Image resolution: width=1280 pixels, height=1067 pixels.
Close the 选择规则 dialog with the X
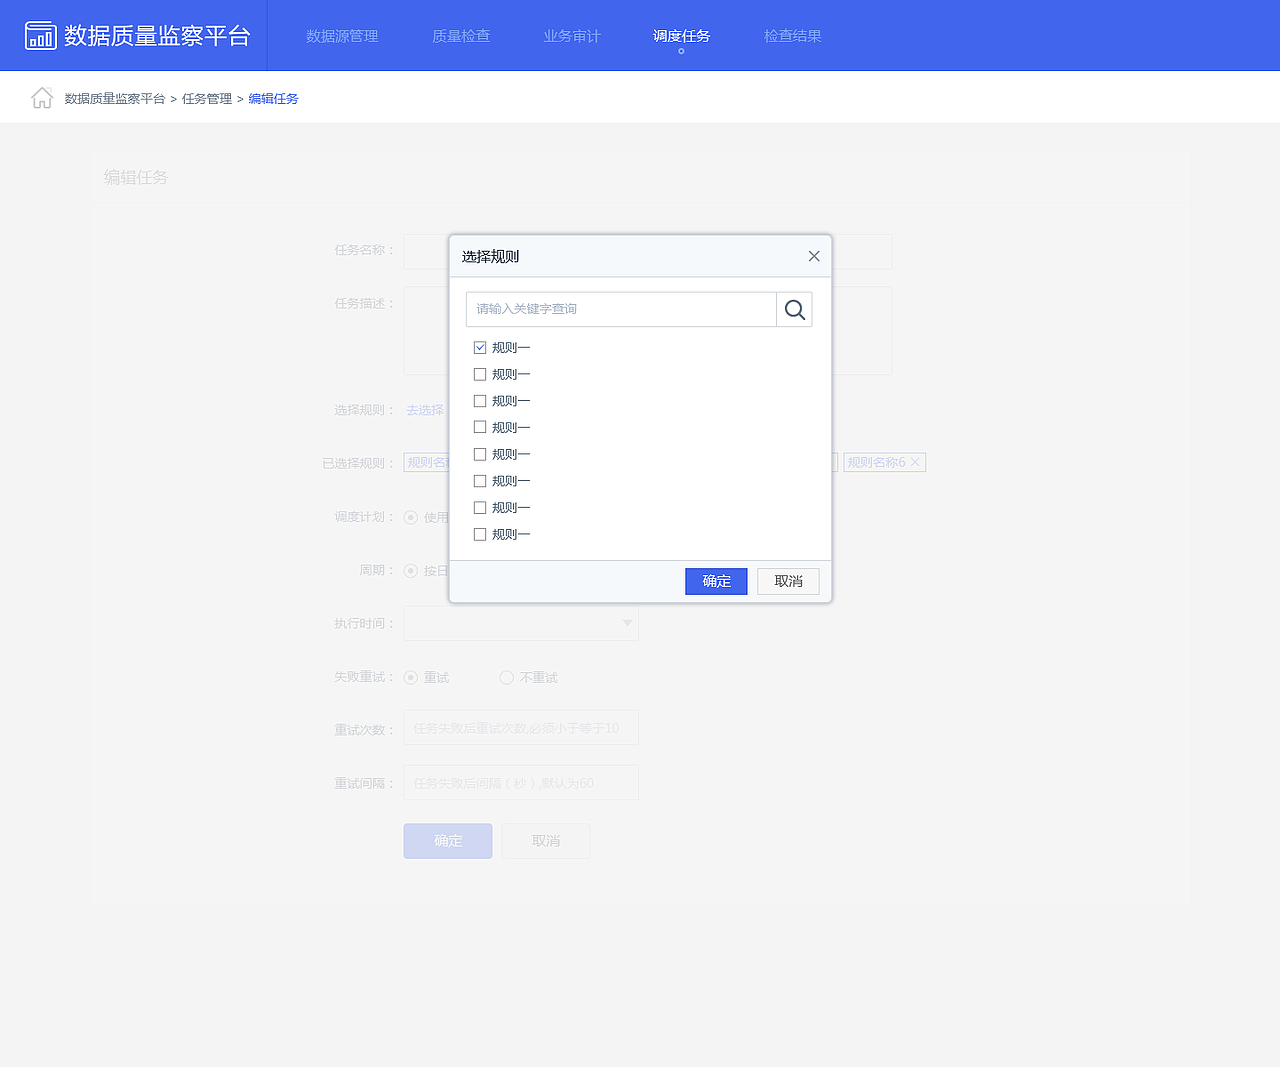click(813, 256)
